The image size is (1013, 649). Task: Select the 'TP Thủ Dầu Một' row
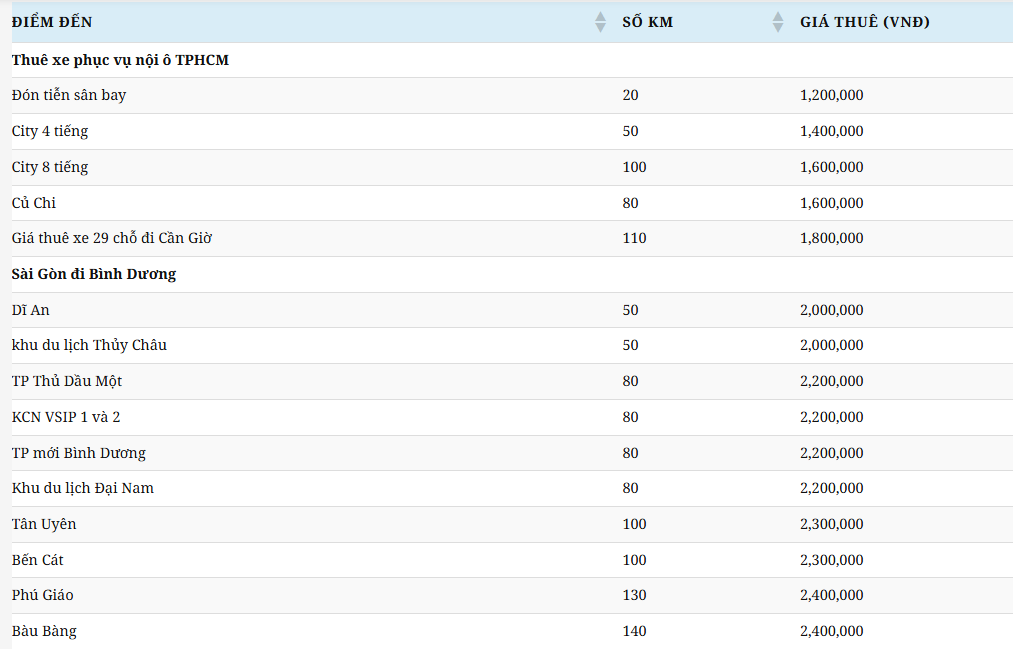click(67, 381)
